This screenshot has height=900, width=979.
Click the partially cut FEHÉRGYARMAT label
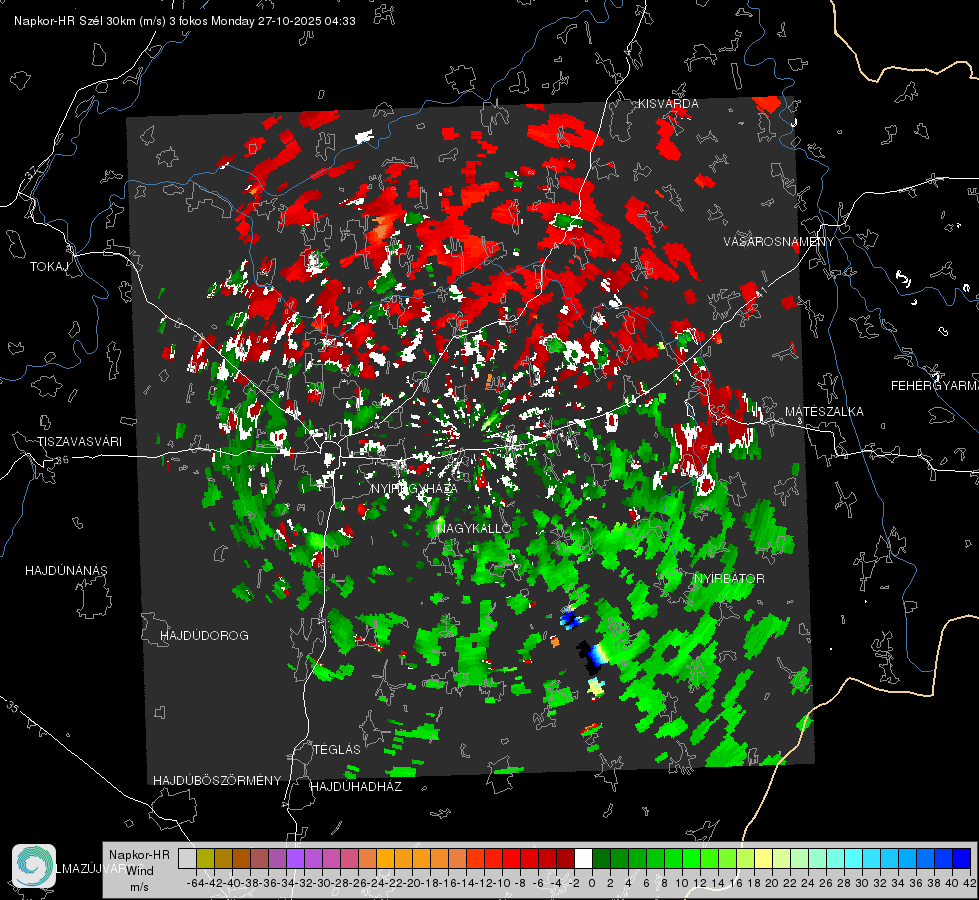935,386
